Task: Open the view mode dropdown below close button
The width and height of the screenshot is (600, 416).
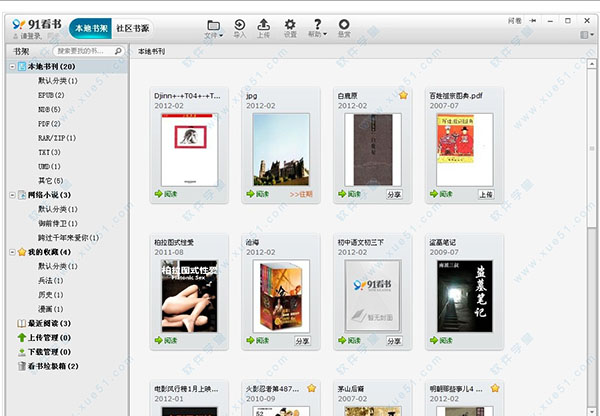Action: click(x=587, y=35)
